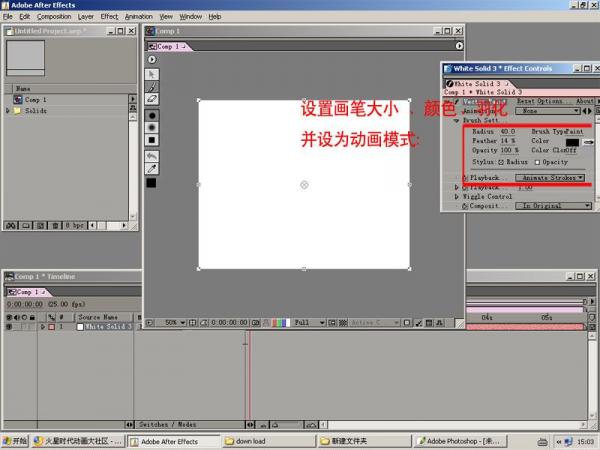Select the arrow selection tool in paint toolbar
The image size is (600, 450).
click(152, 74)
